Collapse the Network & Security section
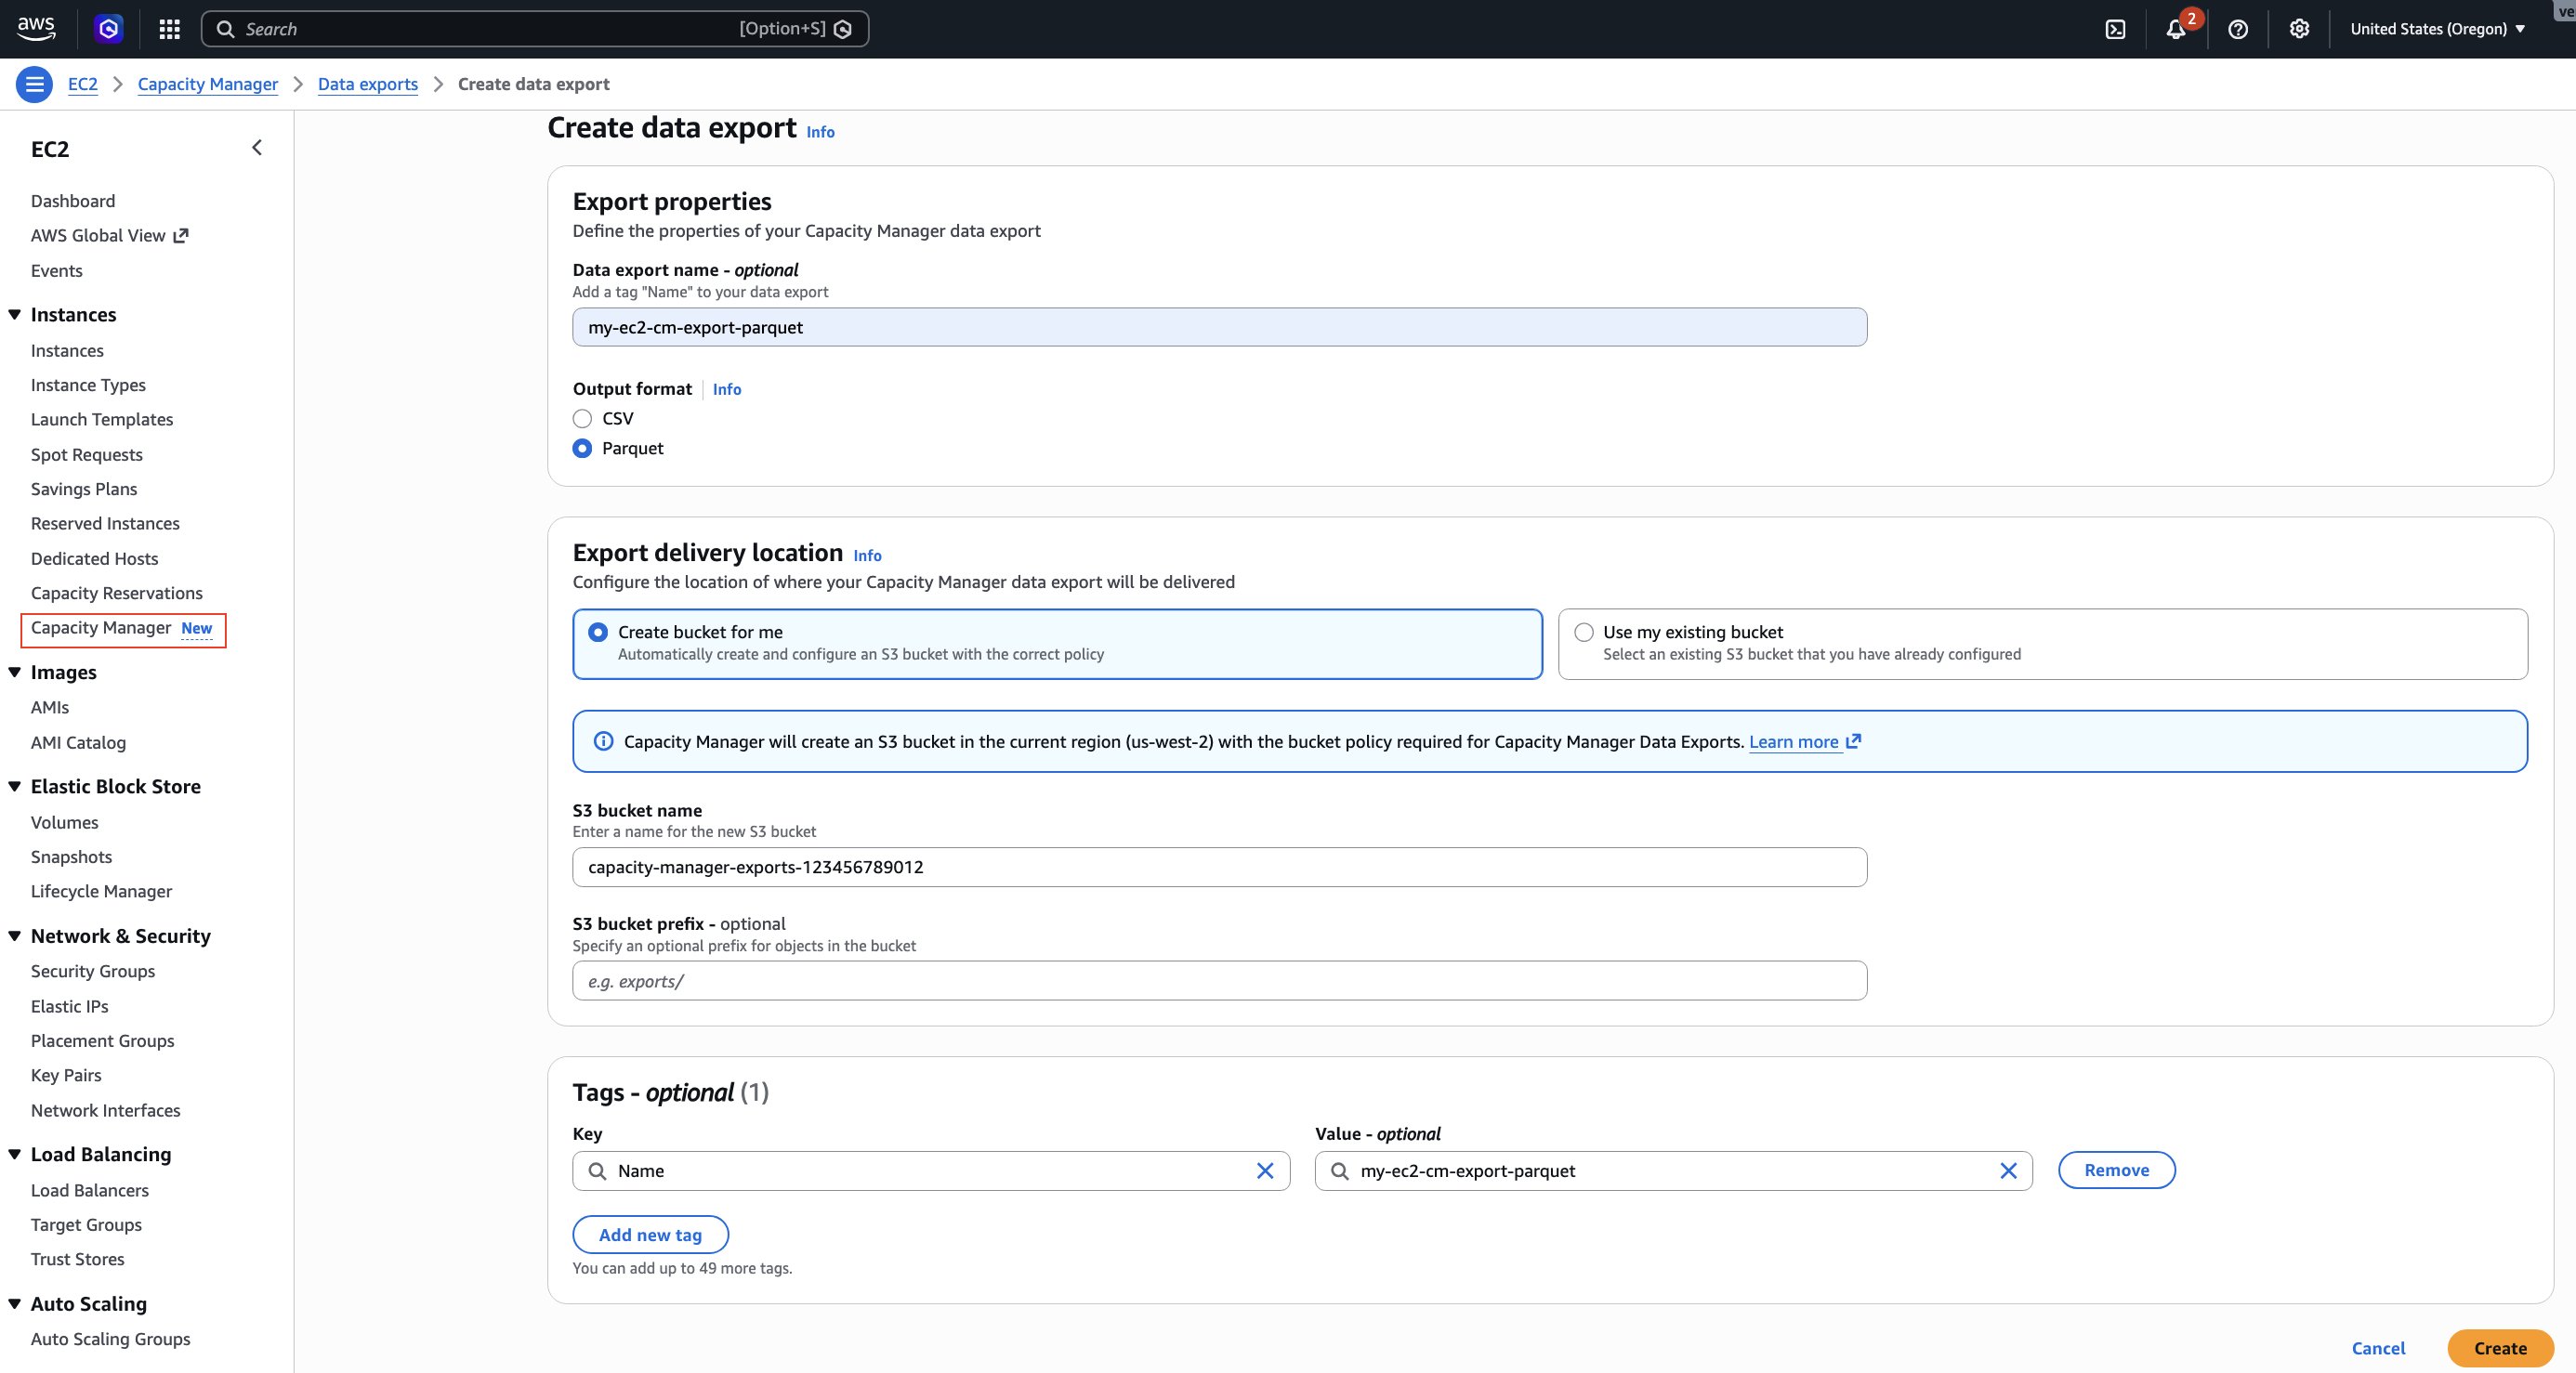 pyautogui.click(x=15, y=936)
